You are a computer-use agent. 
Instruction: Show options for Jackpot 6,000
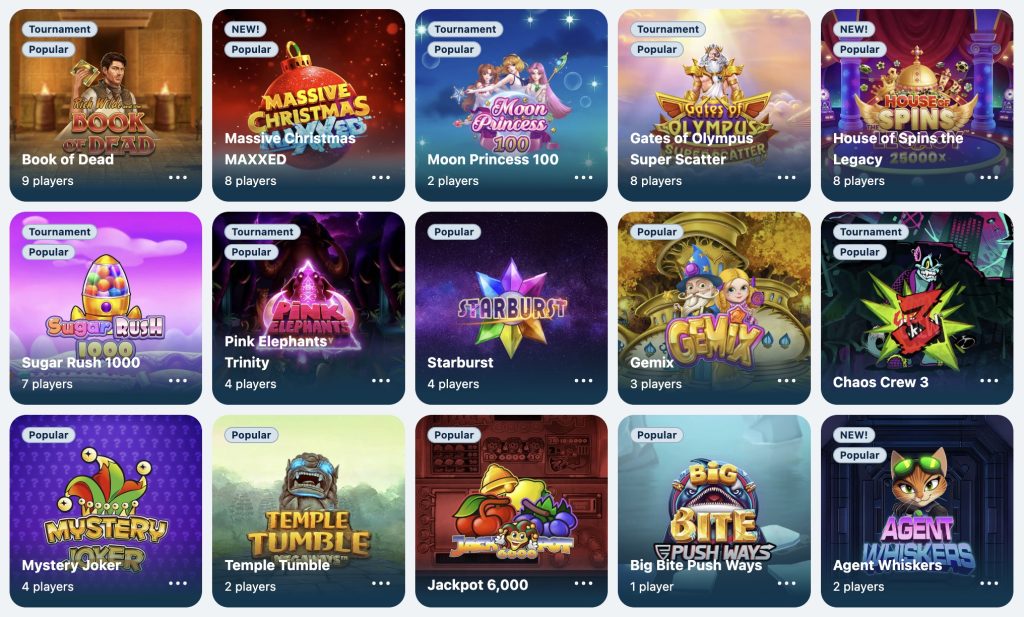tap(583, 583)
